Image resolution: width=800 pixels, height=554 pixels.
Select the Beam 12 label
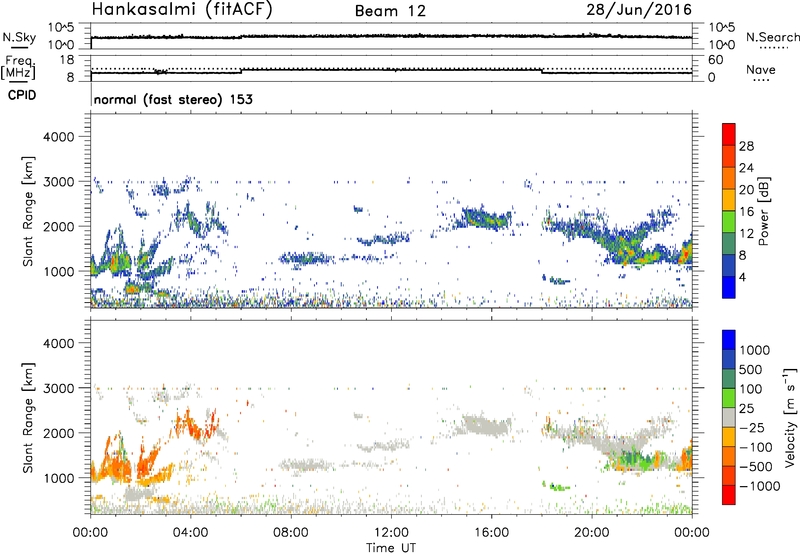coord(390,11)
